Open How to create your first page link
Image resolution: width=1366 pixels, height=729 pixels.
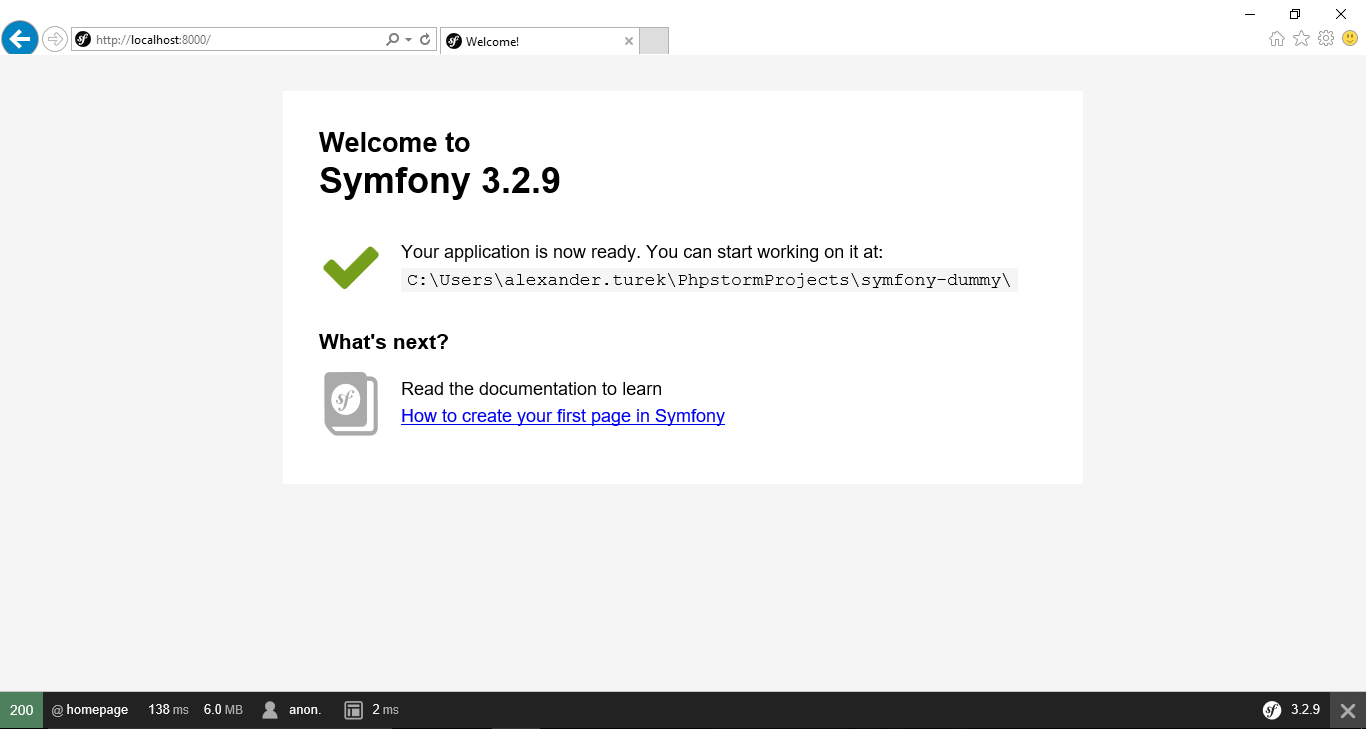pos(563,416)
